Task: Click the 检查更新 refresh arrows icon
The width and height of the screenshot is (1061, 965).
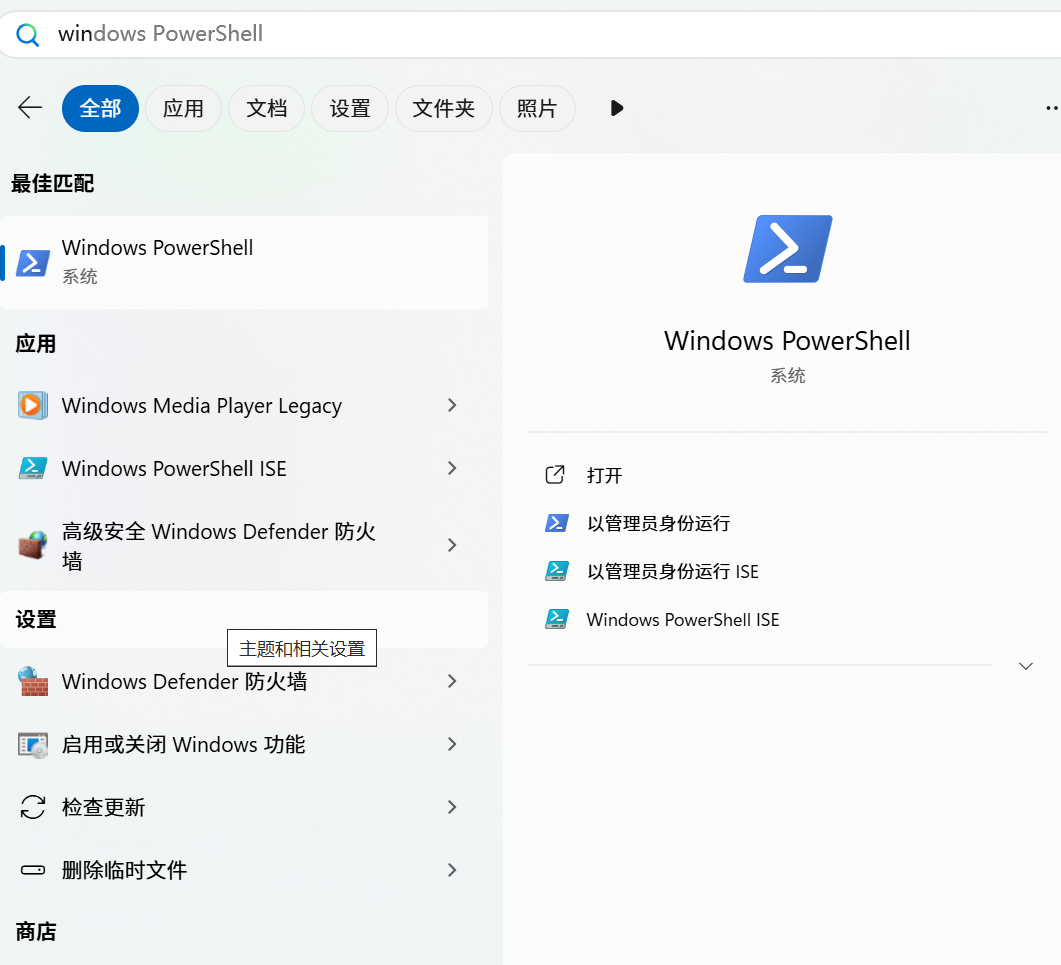Action: (x=32, y=807)
